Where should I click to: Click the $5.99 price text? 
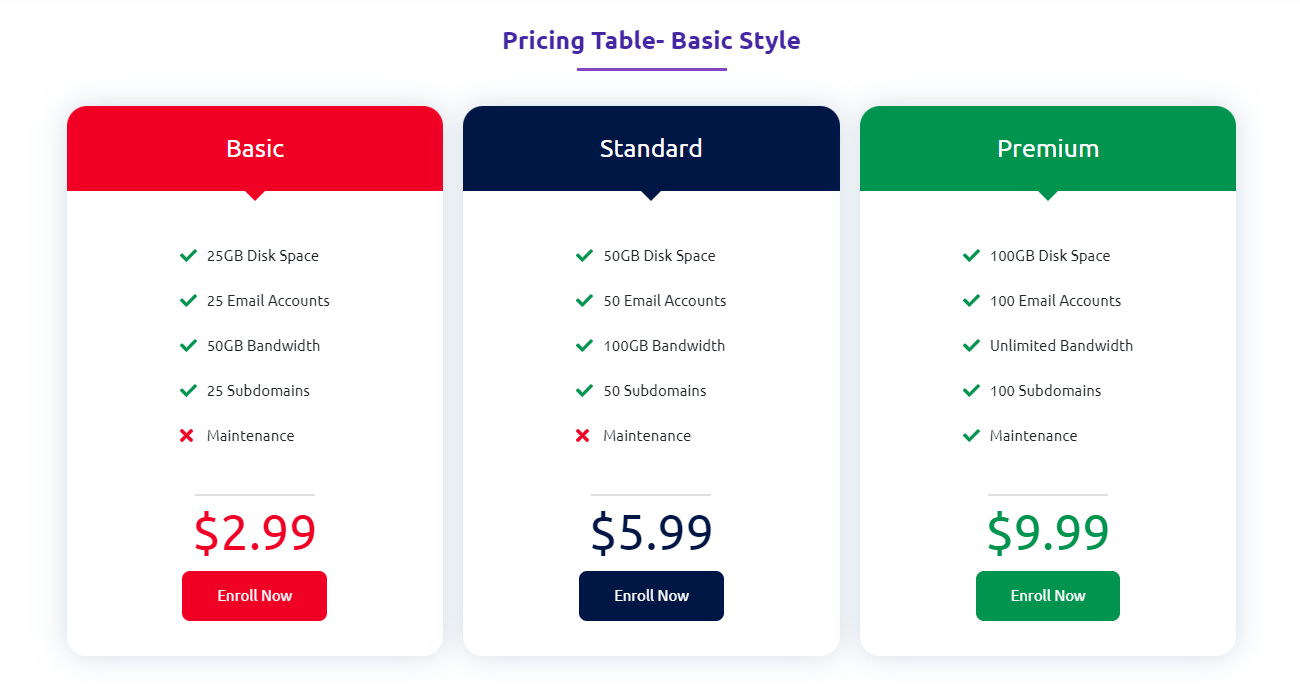(x=651, y=533)
